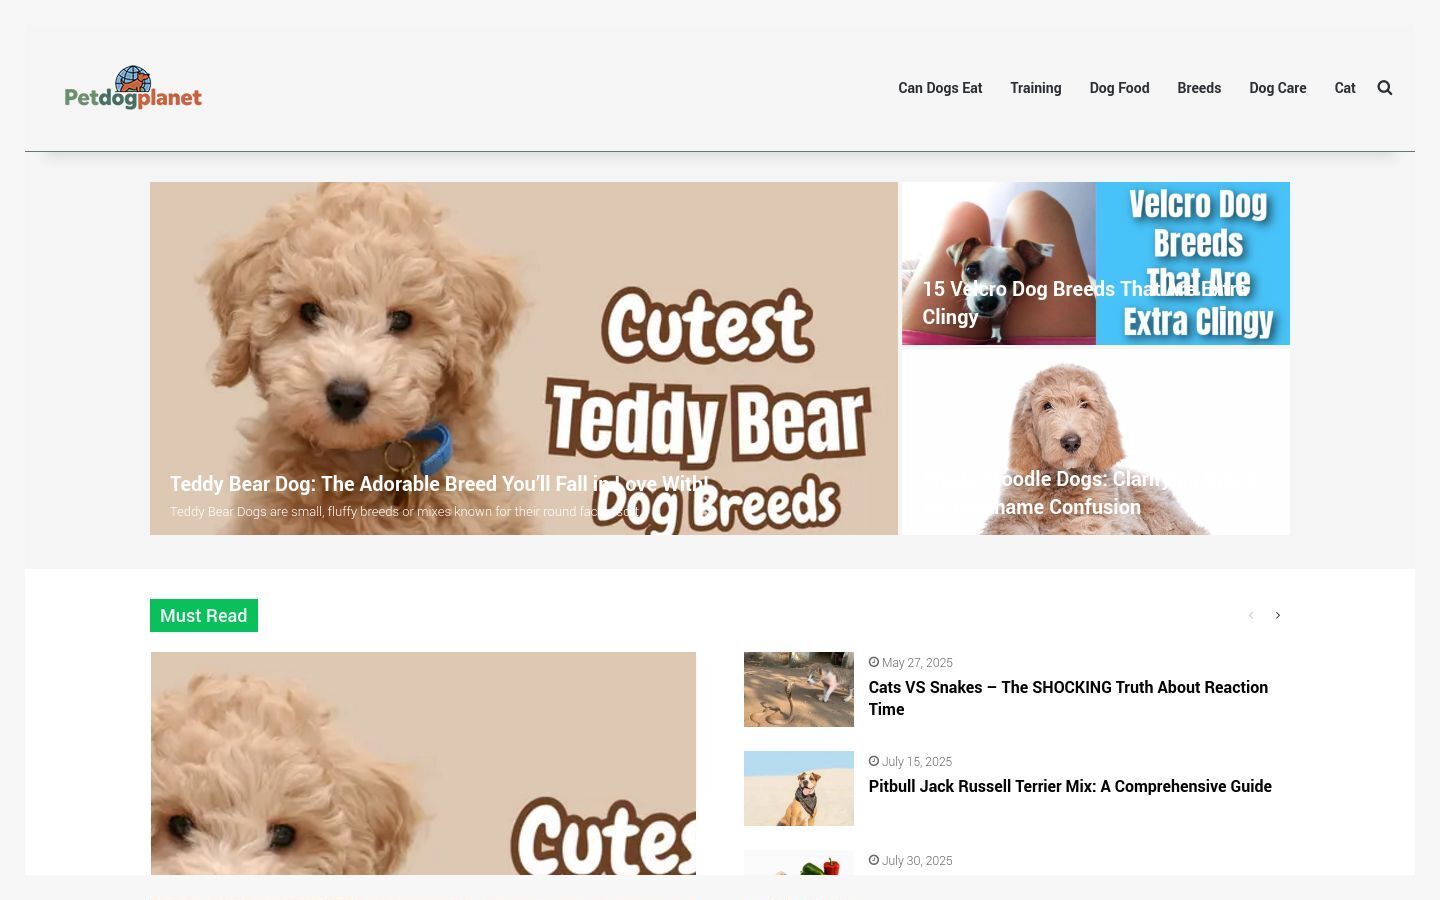Open the Dog Care menu item
Screen dimensions: 1440x900
(x=1278, y=88)
